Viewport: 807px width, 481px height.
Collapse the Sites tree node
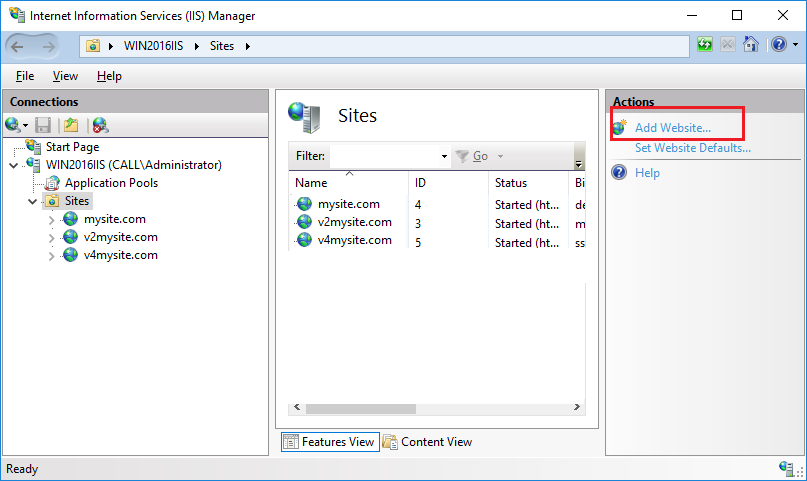click(32, 201)
